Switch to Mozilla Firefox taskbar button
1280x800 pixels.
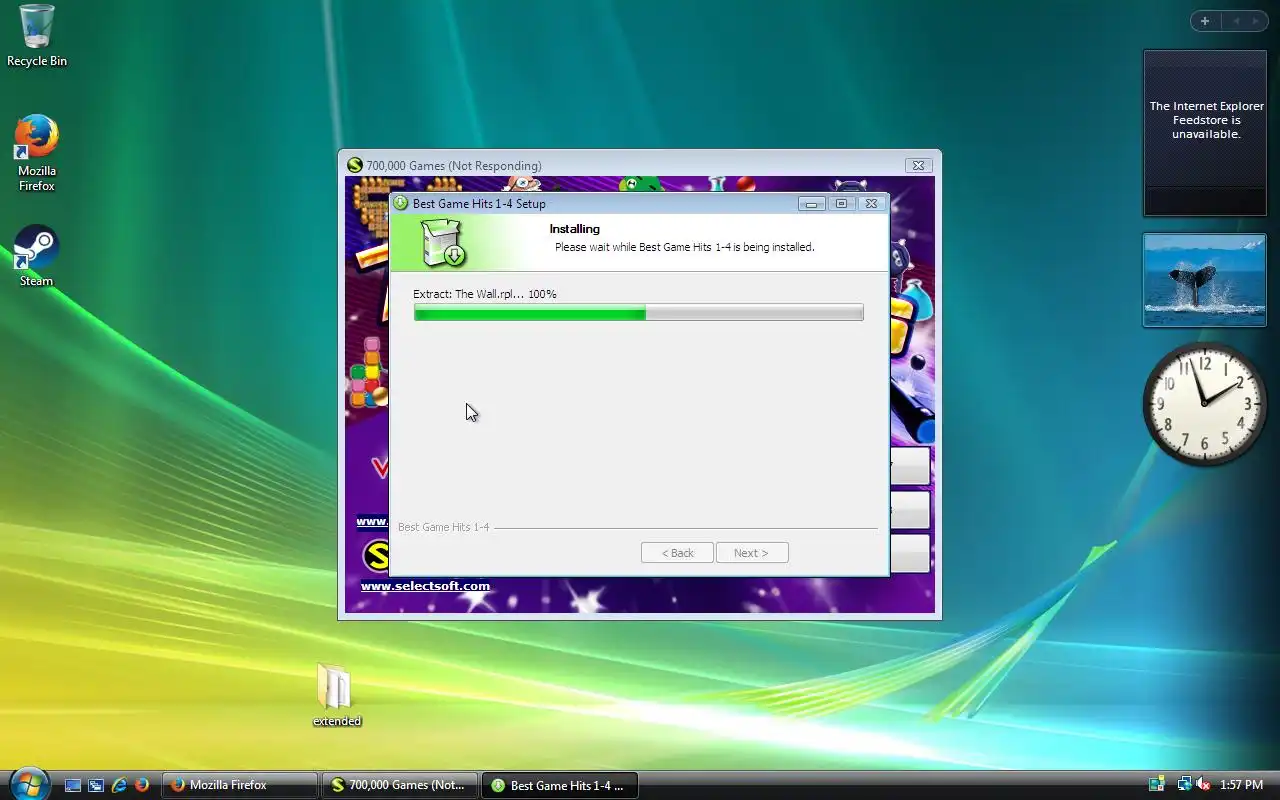[x=240, y=785]
